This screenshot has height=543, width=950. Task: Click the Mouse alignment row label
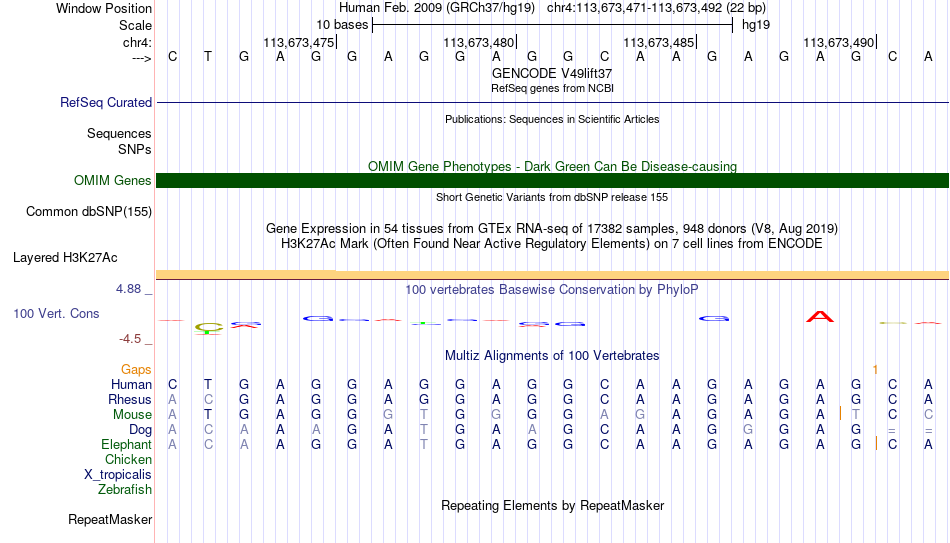tap(132, 415)
